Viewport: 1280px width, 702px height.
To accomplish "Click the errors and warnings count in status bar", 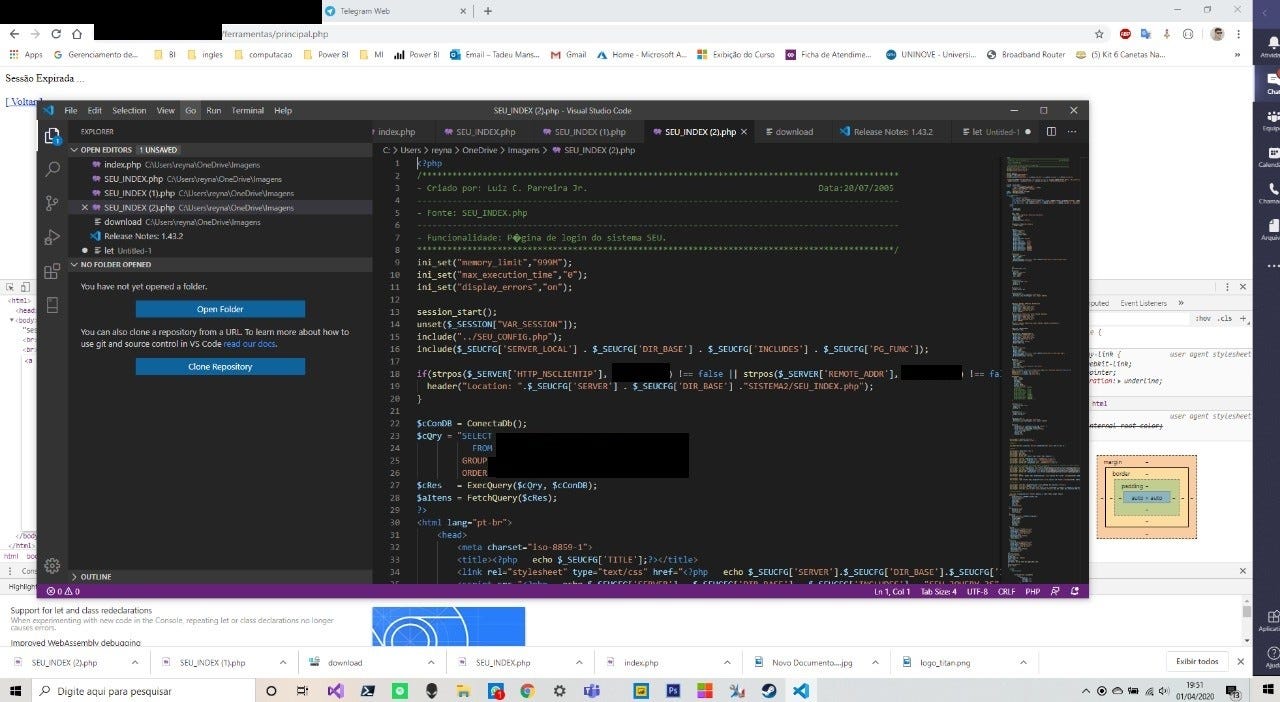I will coord(62,591).
